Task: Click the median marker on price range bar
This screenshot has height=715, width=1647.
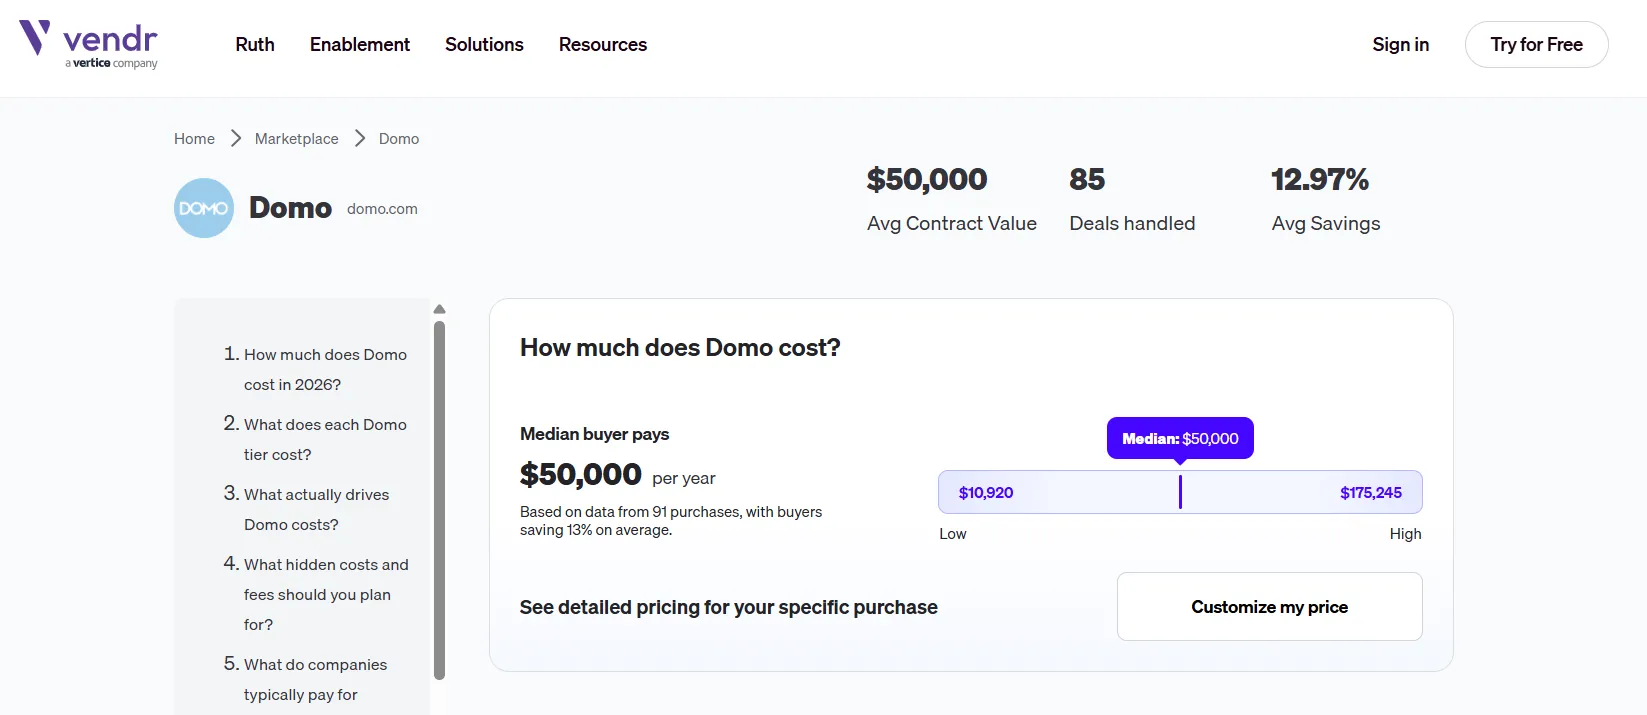Action: pos(1180,492)
